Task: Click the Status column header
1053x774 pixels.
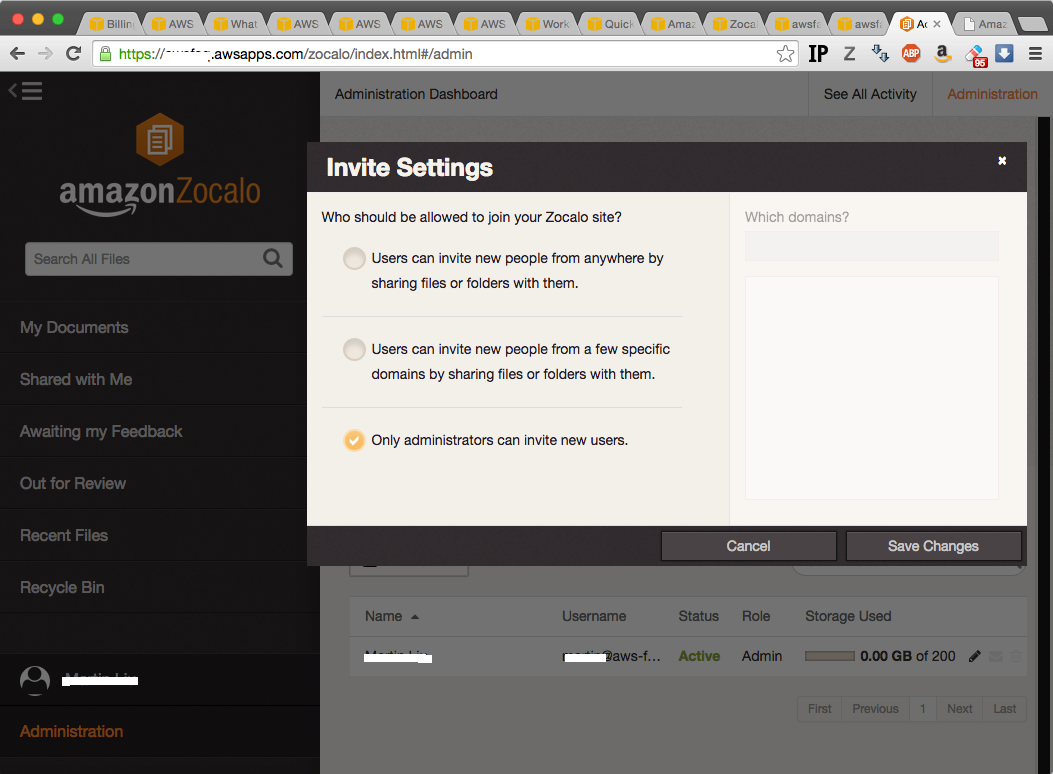Action: pos(698,616)
